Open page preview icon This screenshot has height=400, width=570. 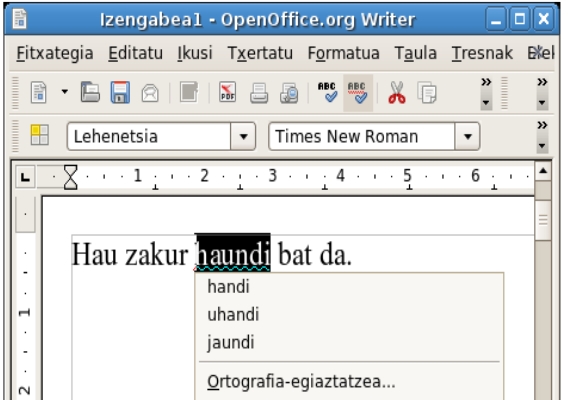(289, 93)
